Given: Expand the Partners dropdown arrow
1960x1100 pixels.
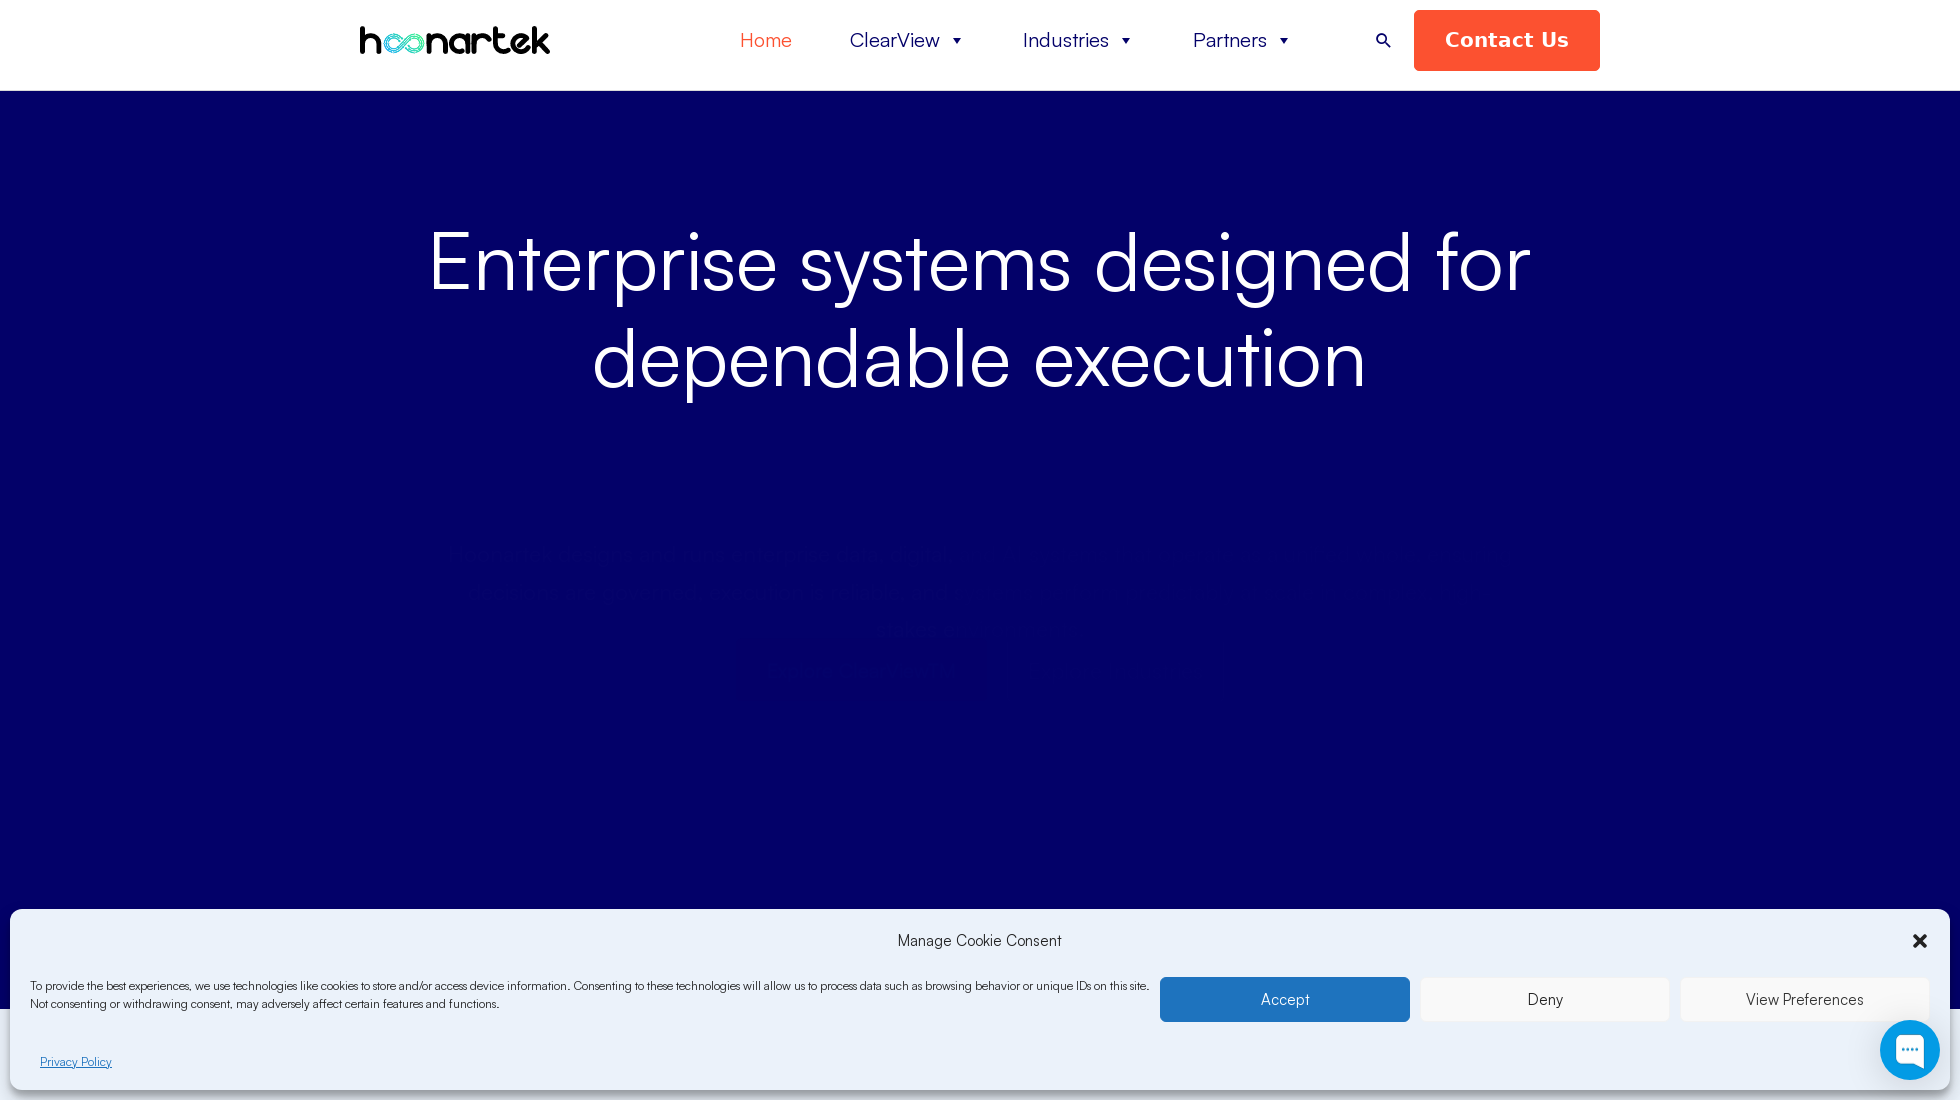Looking at the screenshot, I should [1284, 41].
